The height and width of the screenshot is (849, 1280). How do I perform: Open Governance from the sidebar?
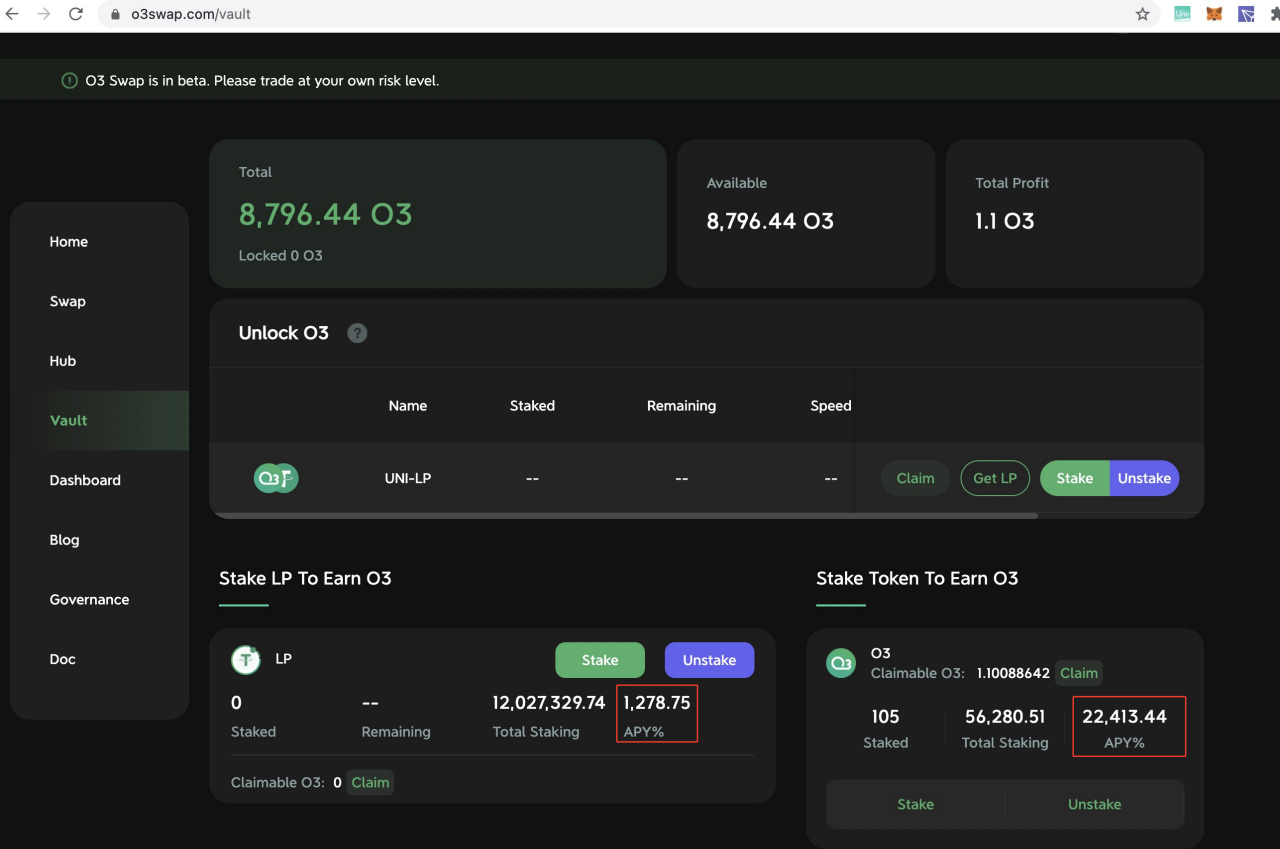coord(89,600)
